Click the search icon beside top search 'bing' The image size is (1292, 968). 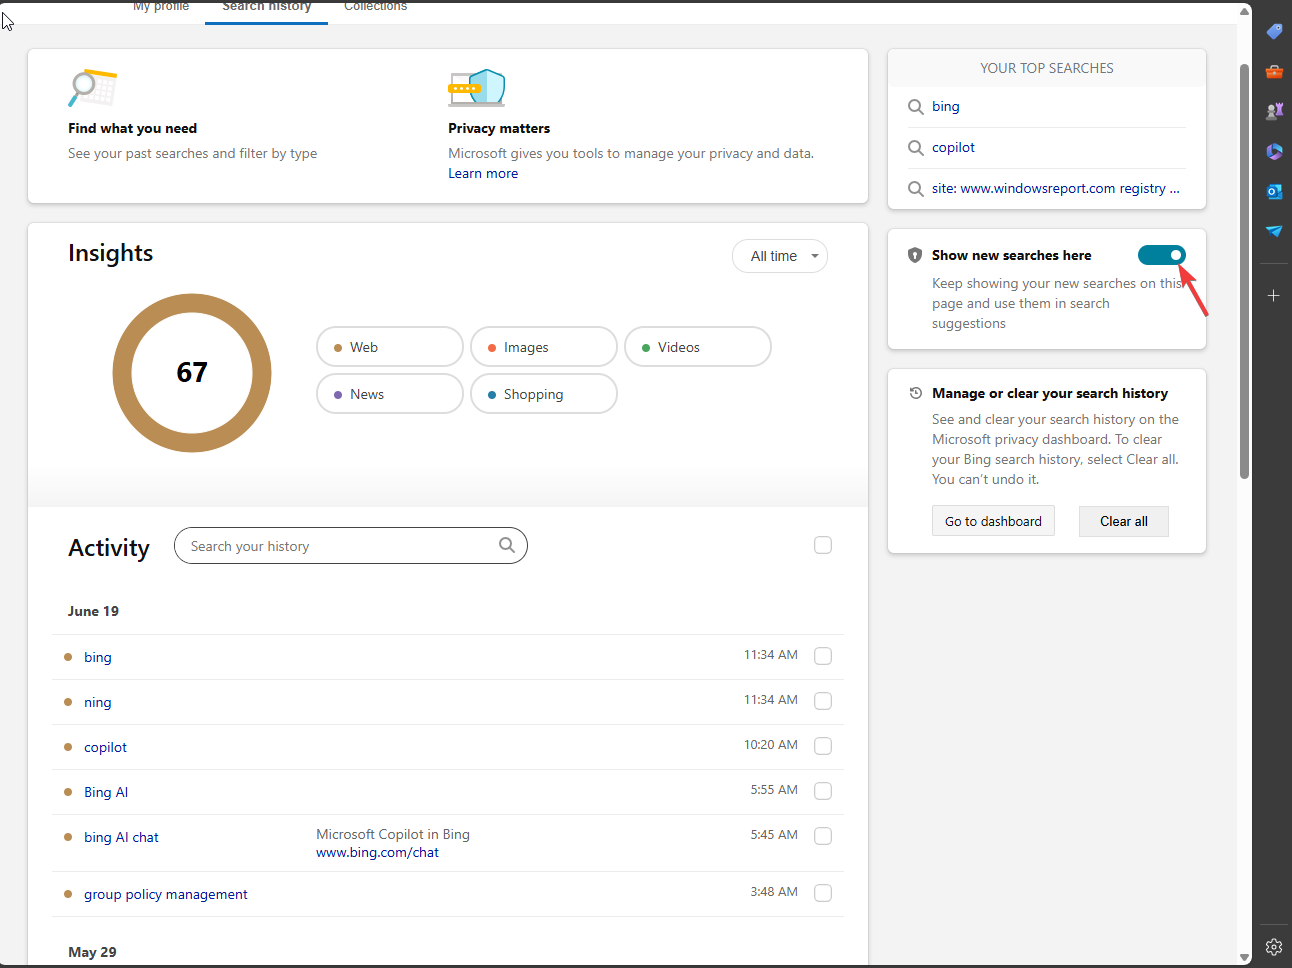(x=915, y=107)
